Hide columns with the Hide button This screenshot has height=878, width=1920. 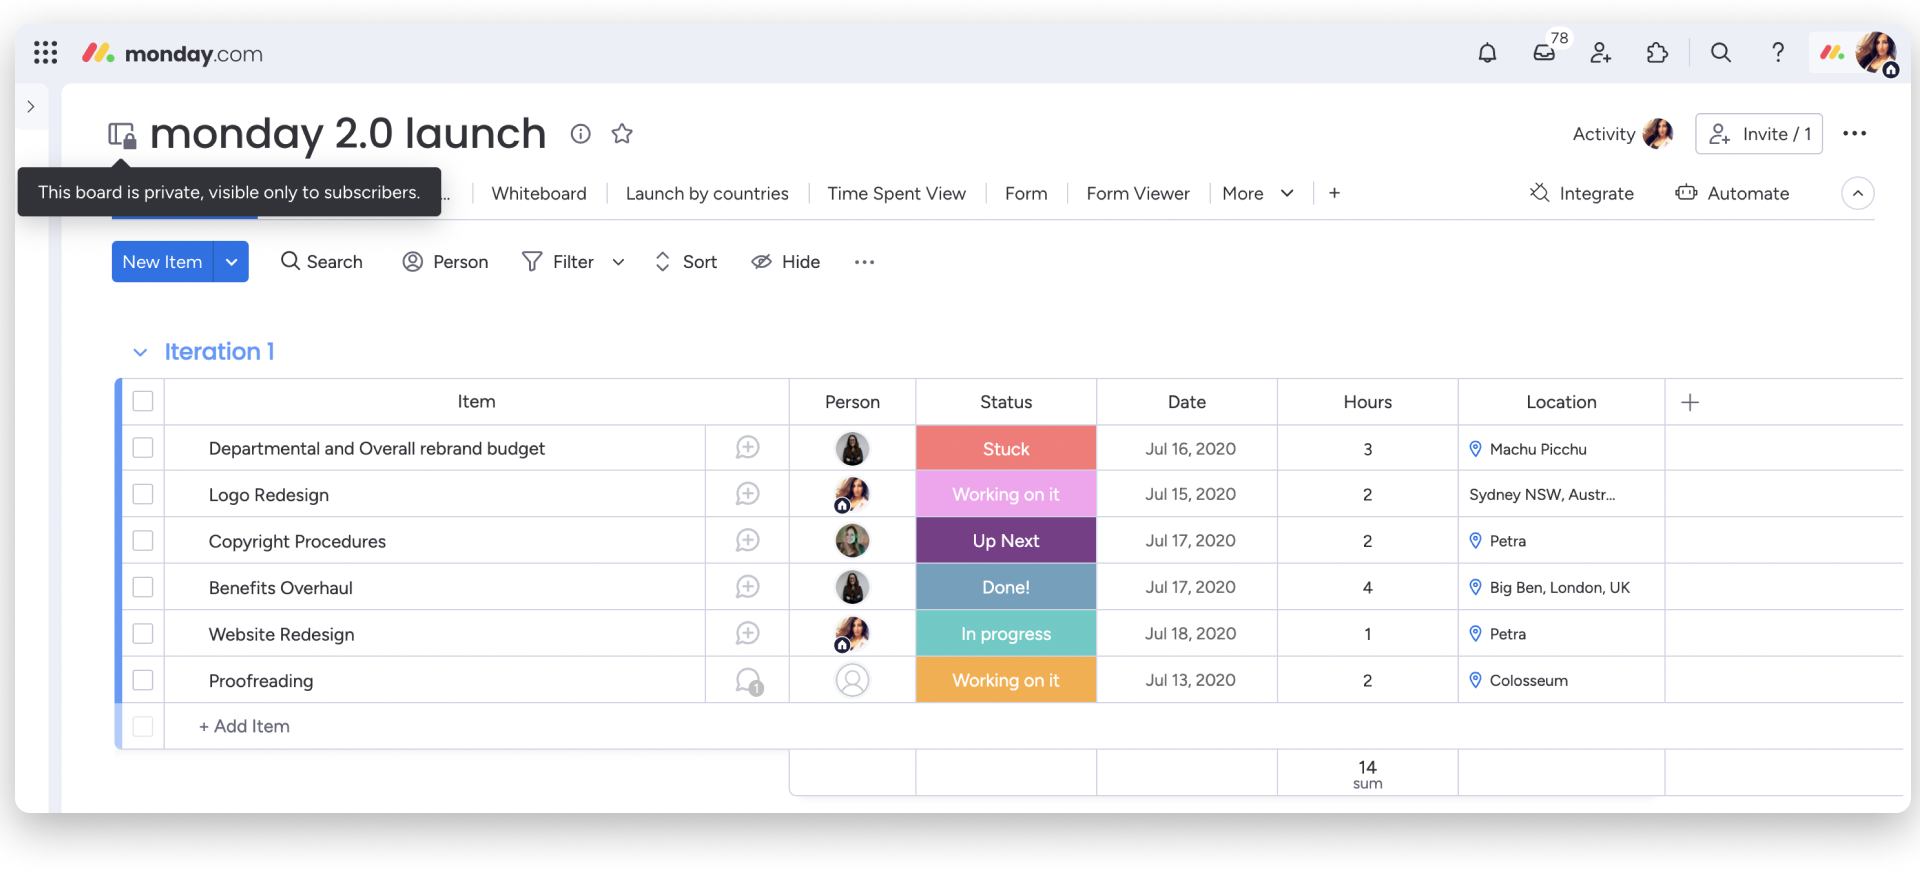786,262
